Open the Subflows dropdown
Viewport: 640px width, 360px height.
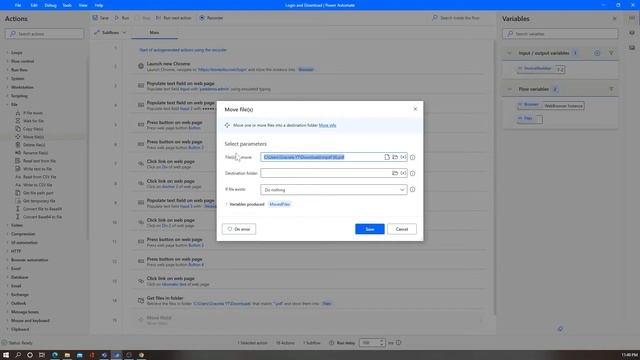click(x=110, y=32)
